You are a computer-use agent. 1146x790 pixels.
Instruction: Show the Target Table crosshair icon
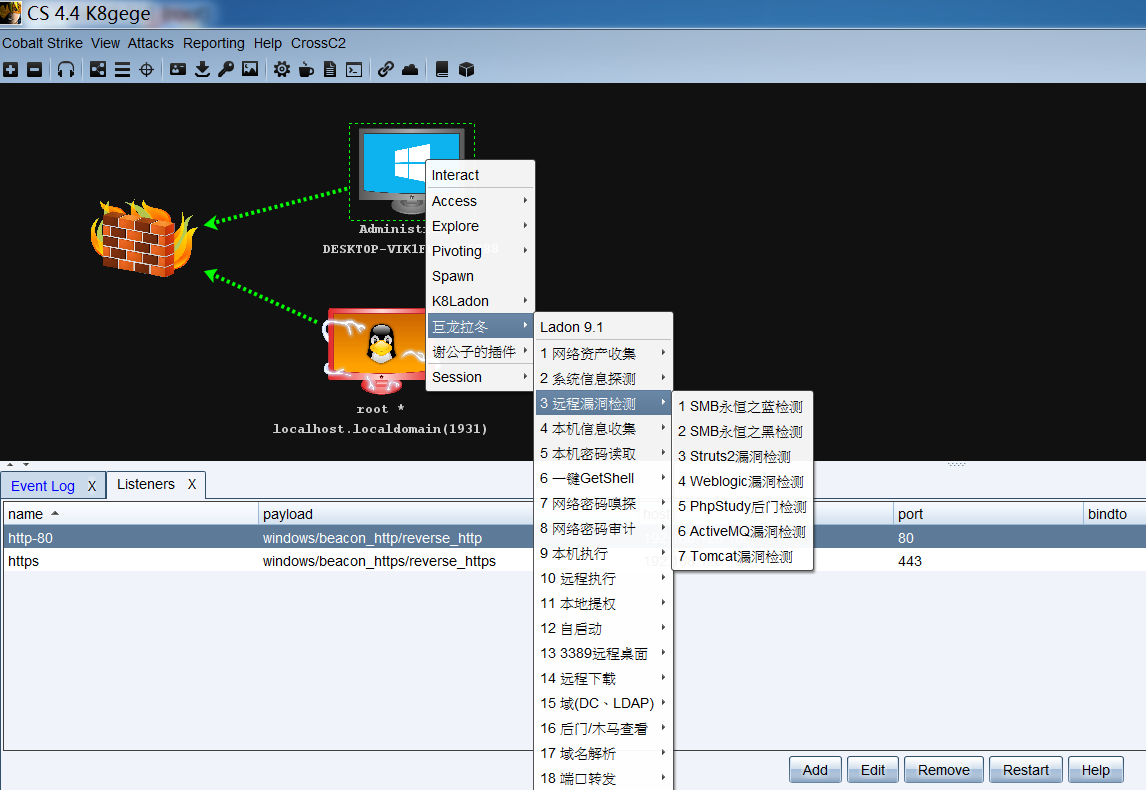coord(146,69)
